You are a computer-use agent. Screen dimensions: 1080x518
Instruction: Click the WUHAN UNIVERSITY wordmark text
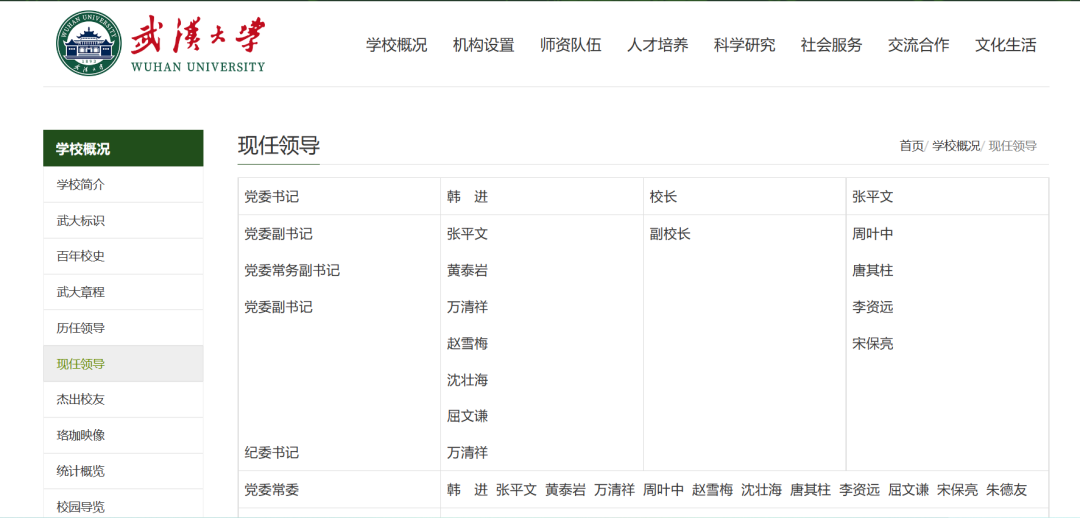(x=197, y=68)
